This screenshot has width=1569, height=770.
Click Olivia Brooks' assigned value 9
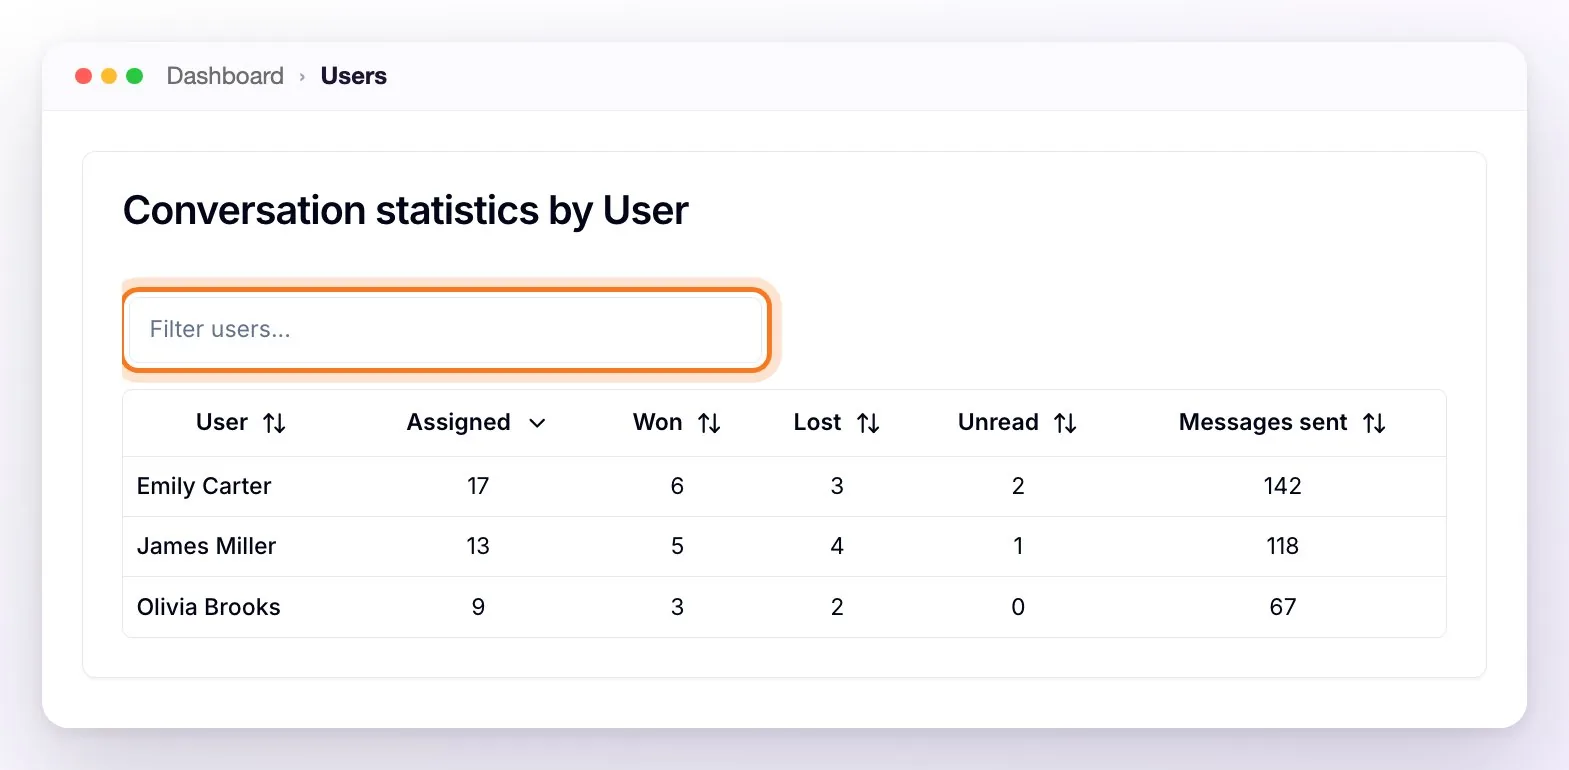pyautogui.click(x=478, y=607)
